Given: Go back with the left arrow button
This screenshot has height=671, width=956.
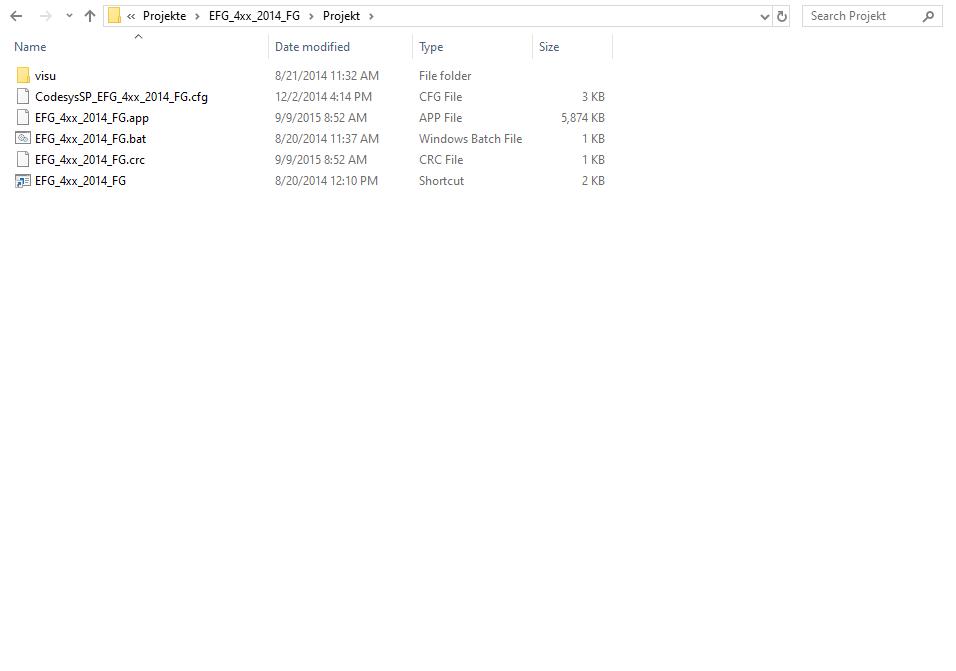Looking at the screenshot, I should 16,16.
